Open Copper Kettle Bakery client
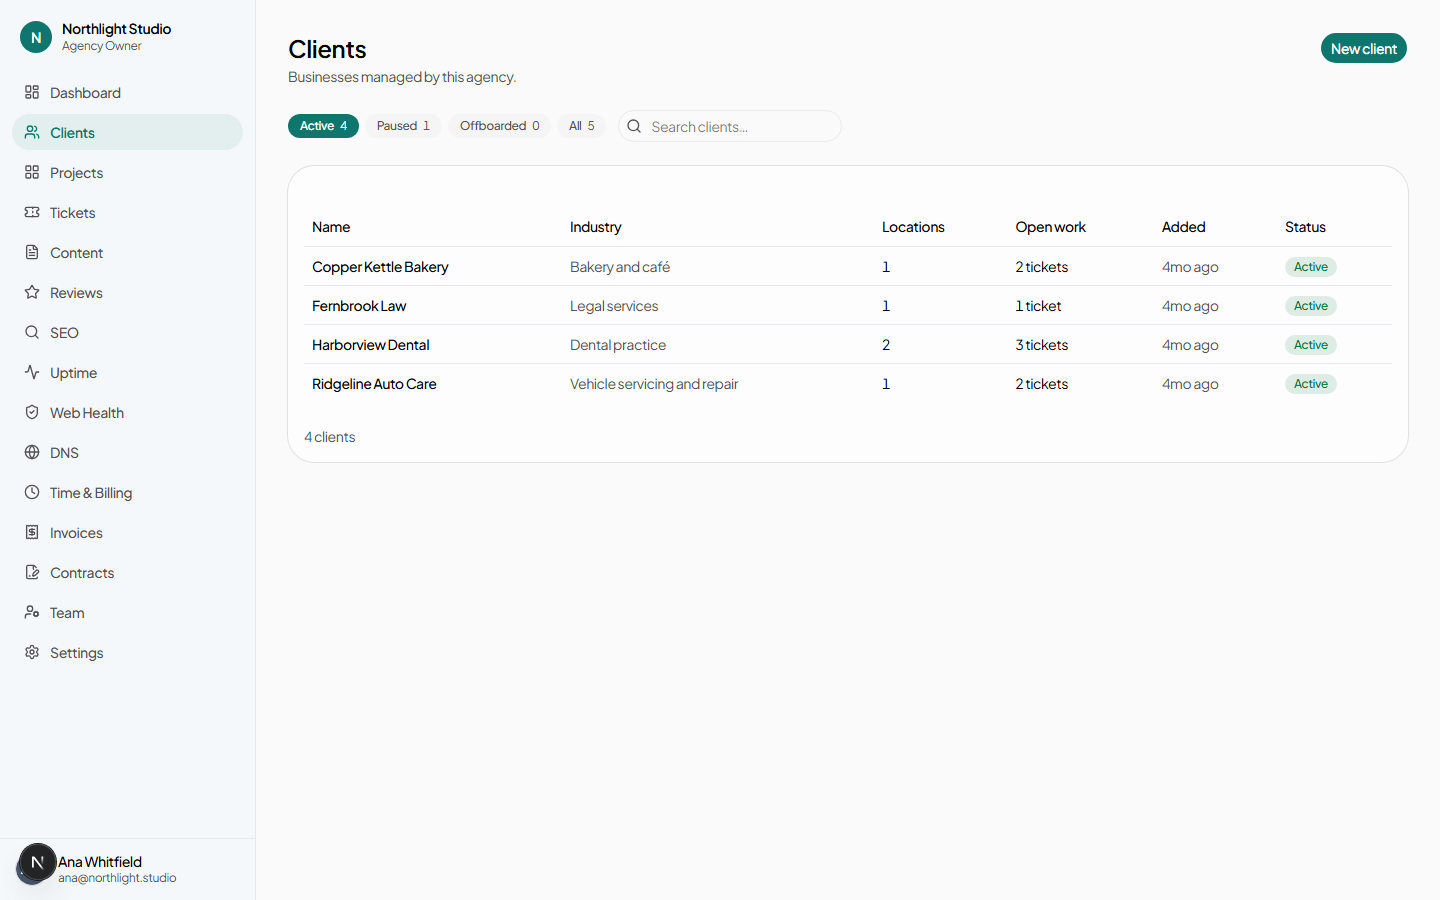1440x900 pixels. pyautogui.click(x=380, y=267)
